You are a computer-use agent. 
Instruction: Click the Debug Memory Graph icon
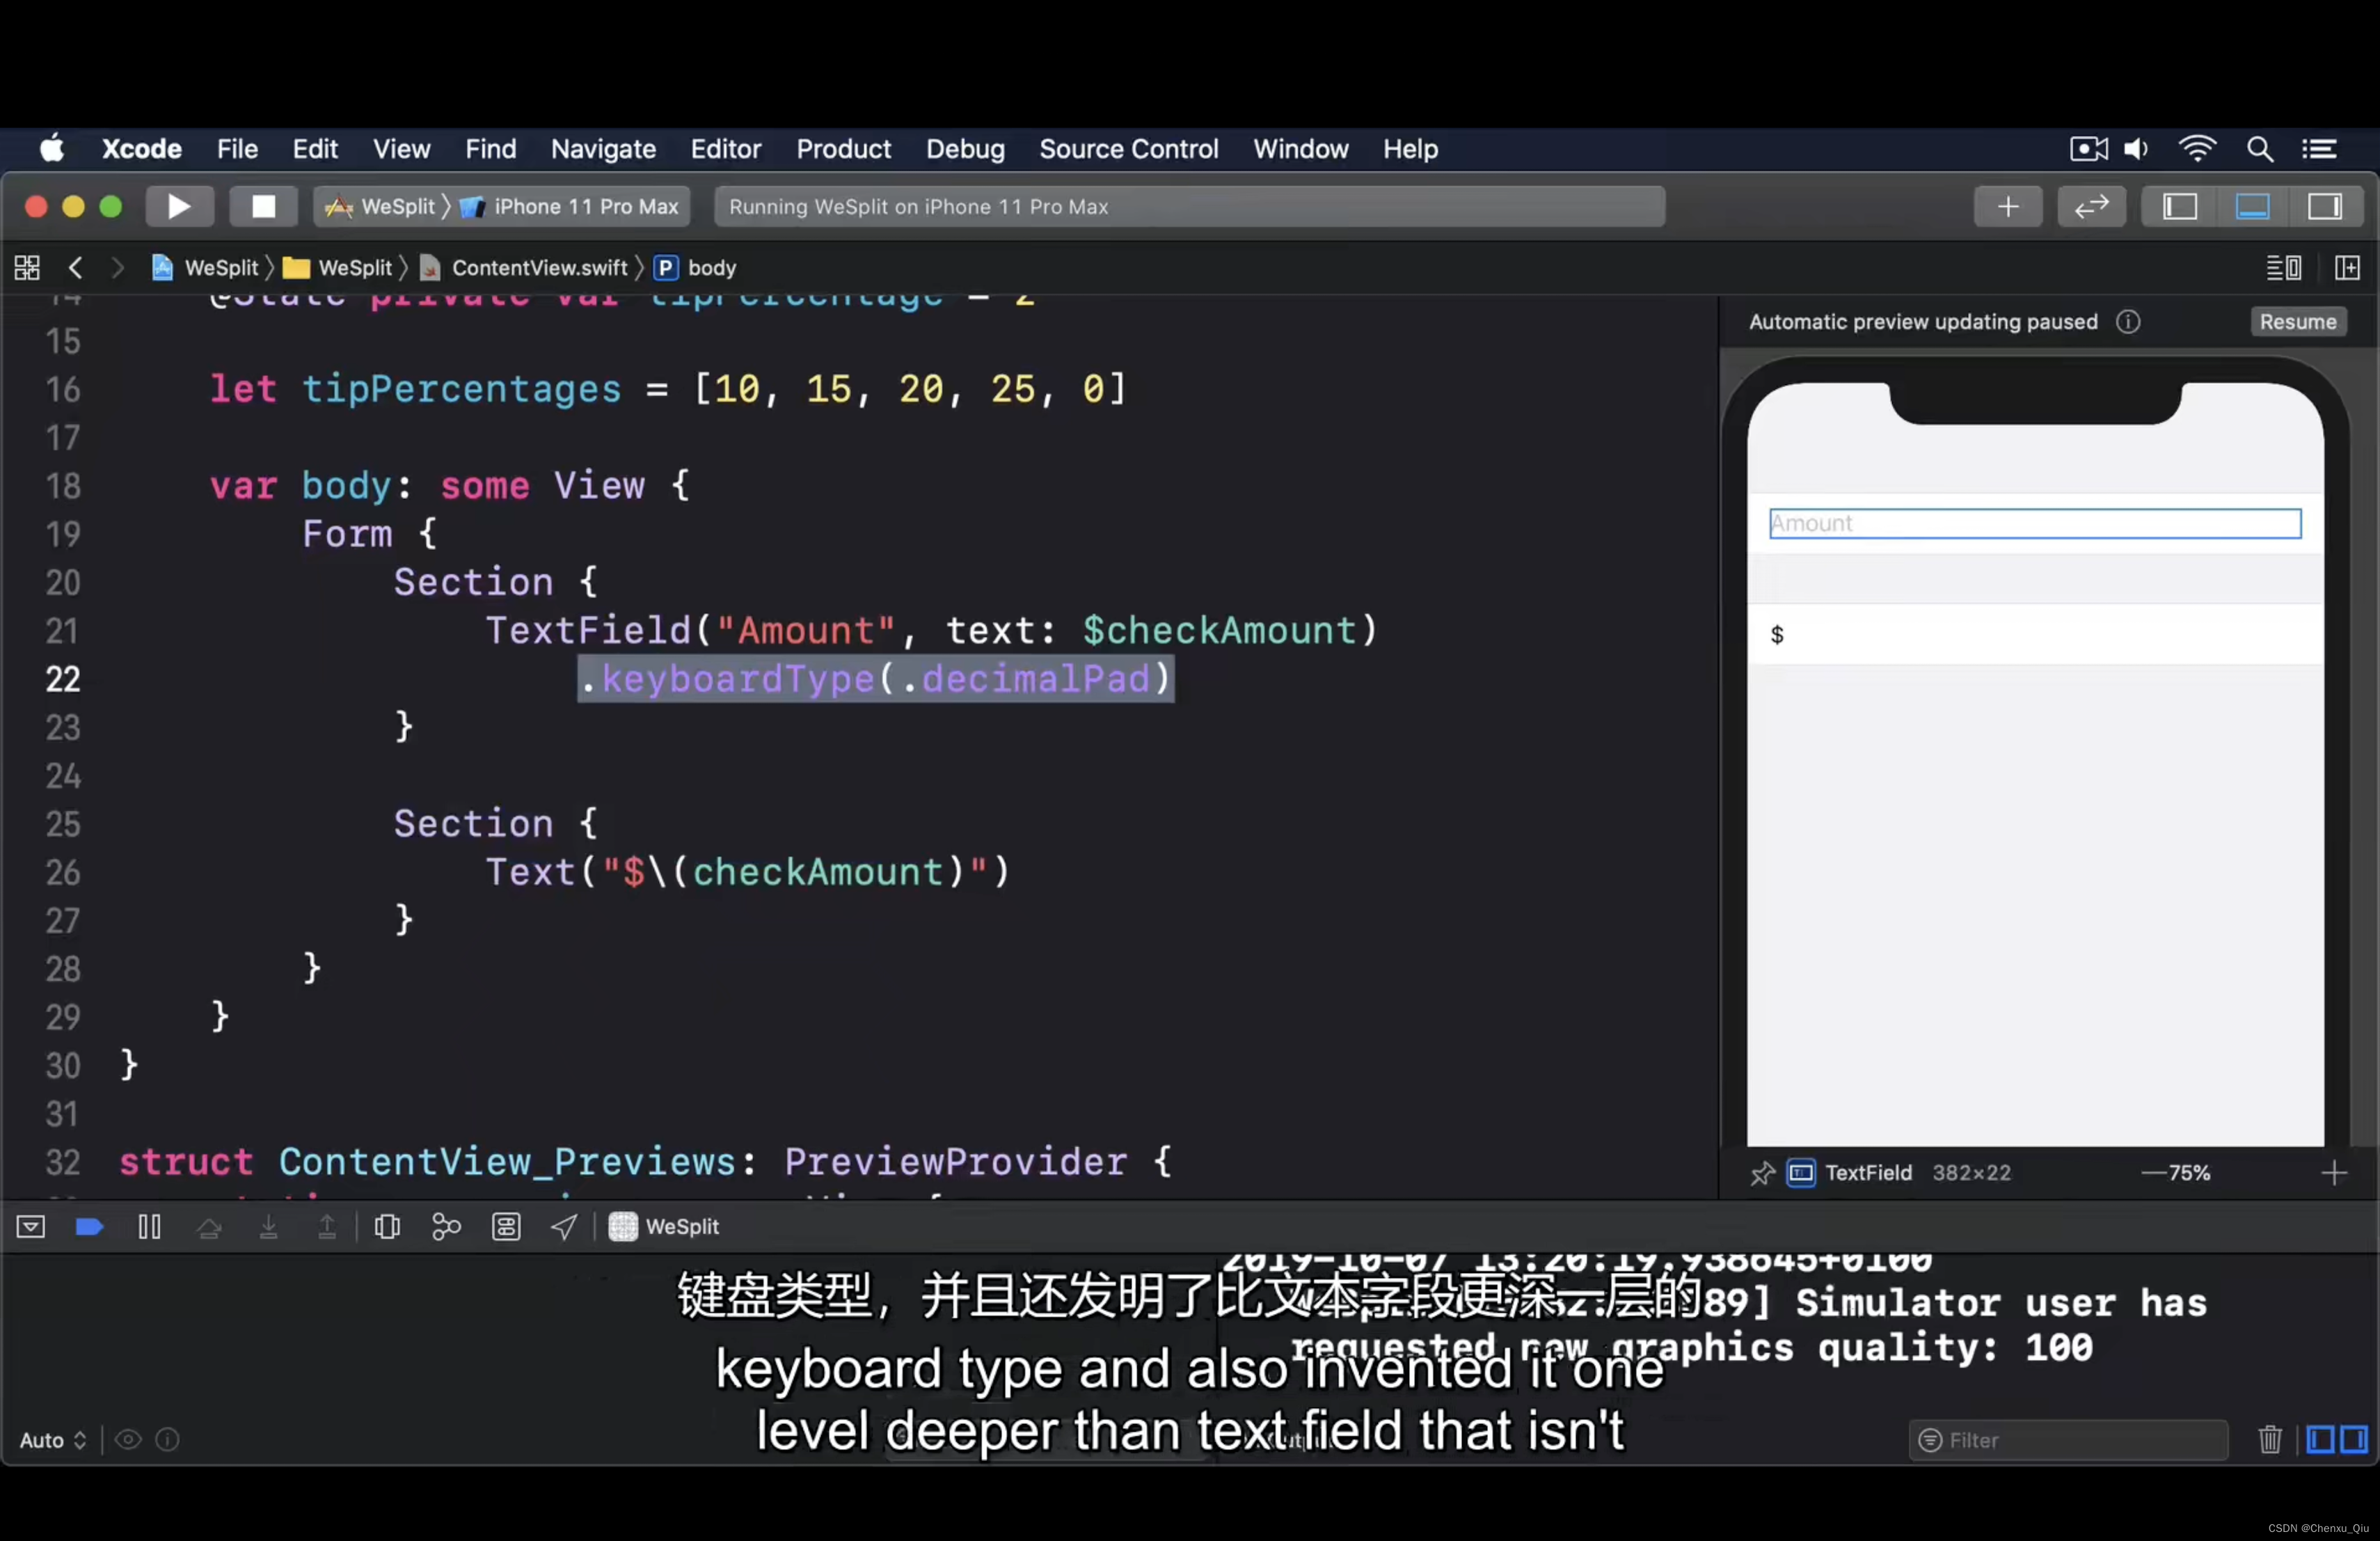coord(446,1227)
